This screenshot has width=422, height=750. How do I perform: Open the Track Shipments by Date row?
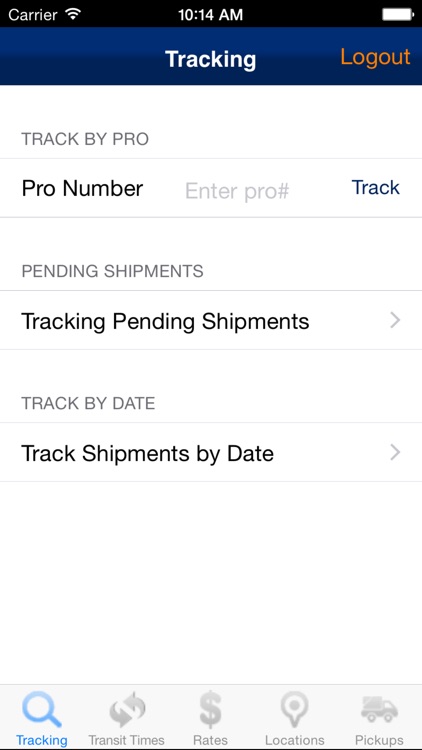point(211,452)
